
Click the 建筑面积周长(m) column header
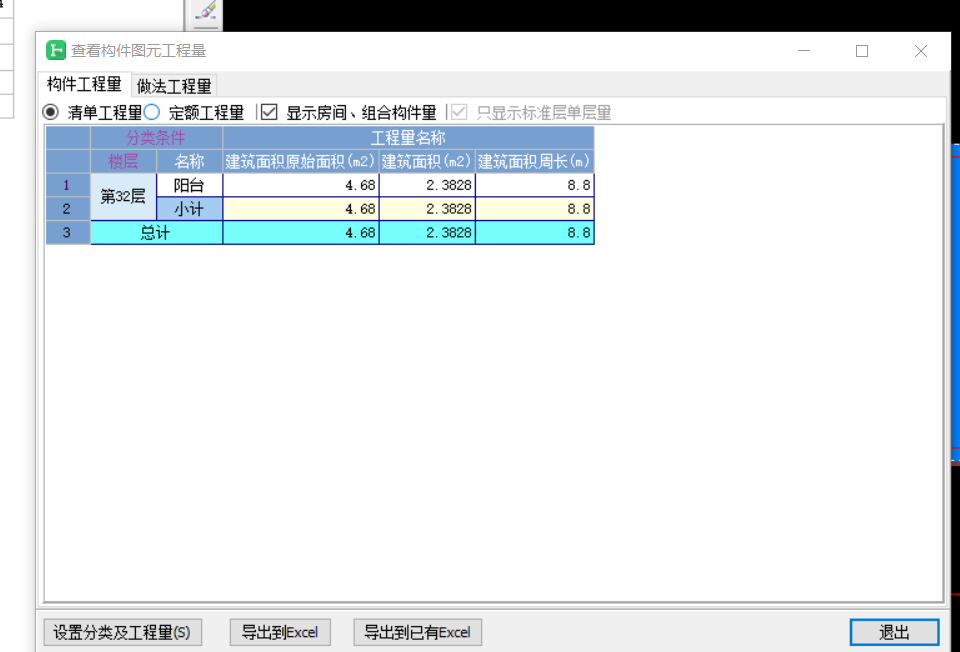534,161
